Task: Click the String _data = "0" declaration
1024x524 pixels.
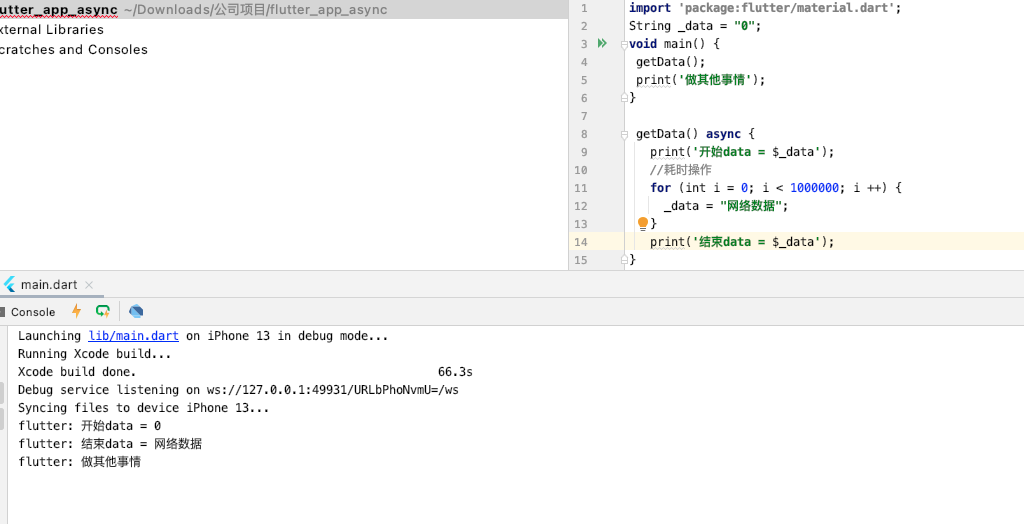Action: coord(695,26)
